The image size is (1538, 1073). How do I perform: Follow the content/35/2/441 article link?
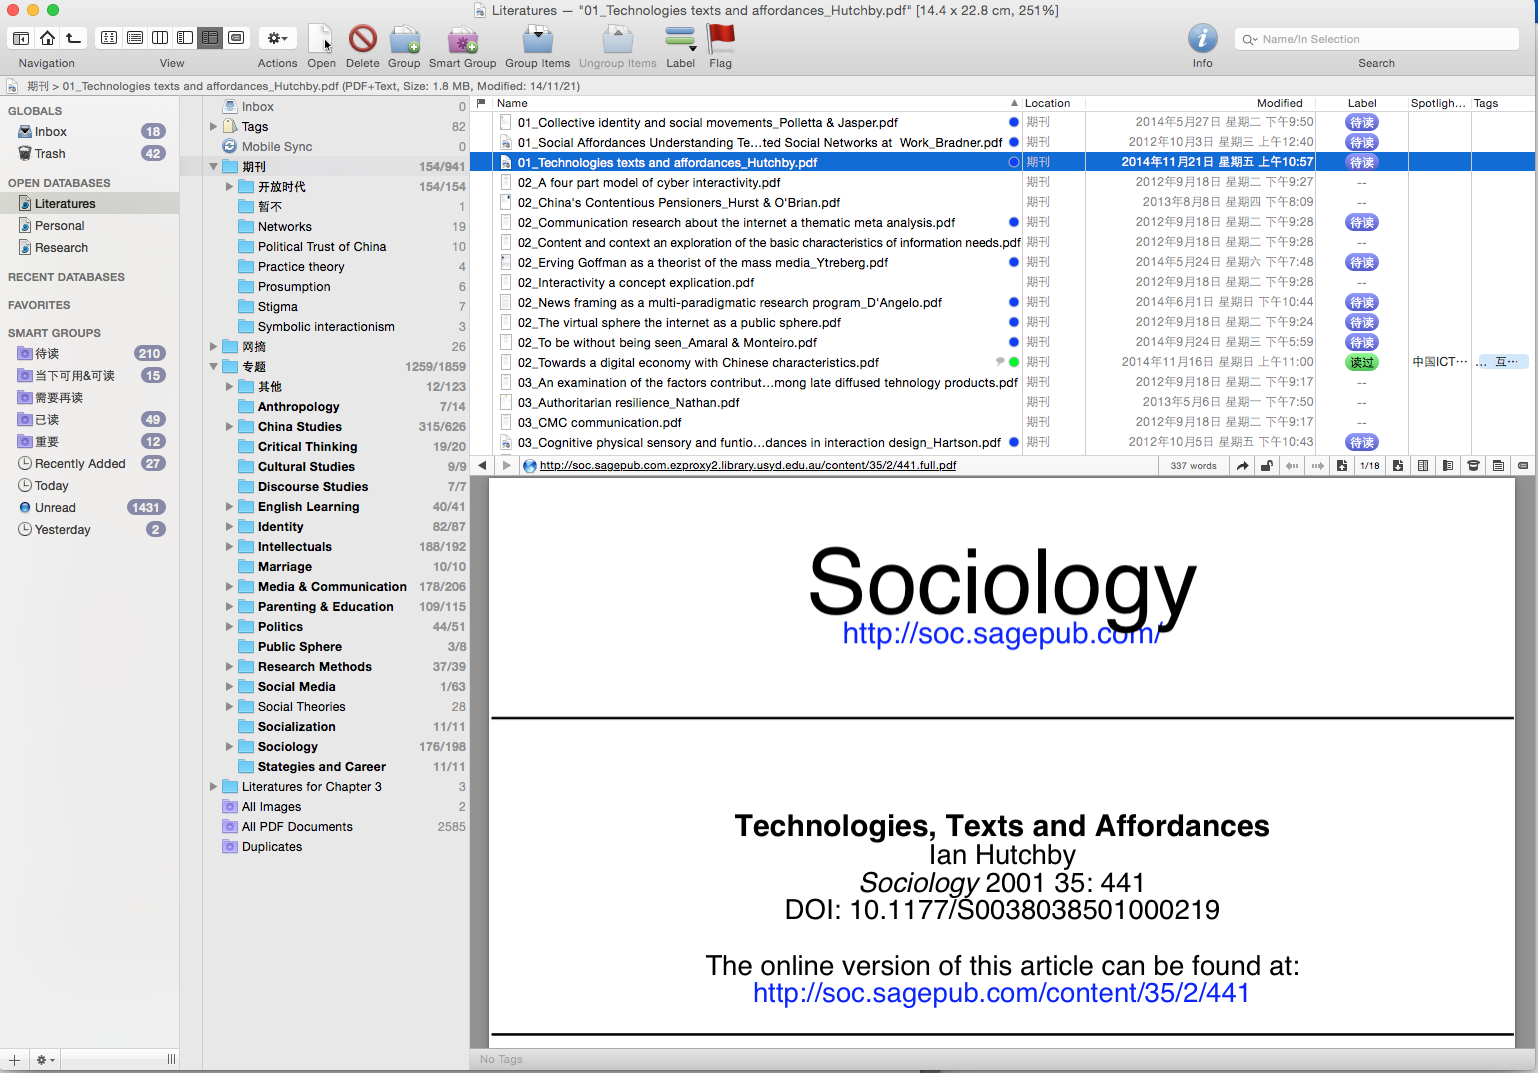(x=1001, y=993)
